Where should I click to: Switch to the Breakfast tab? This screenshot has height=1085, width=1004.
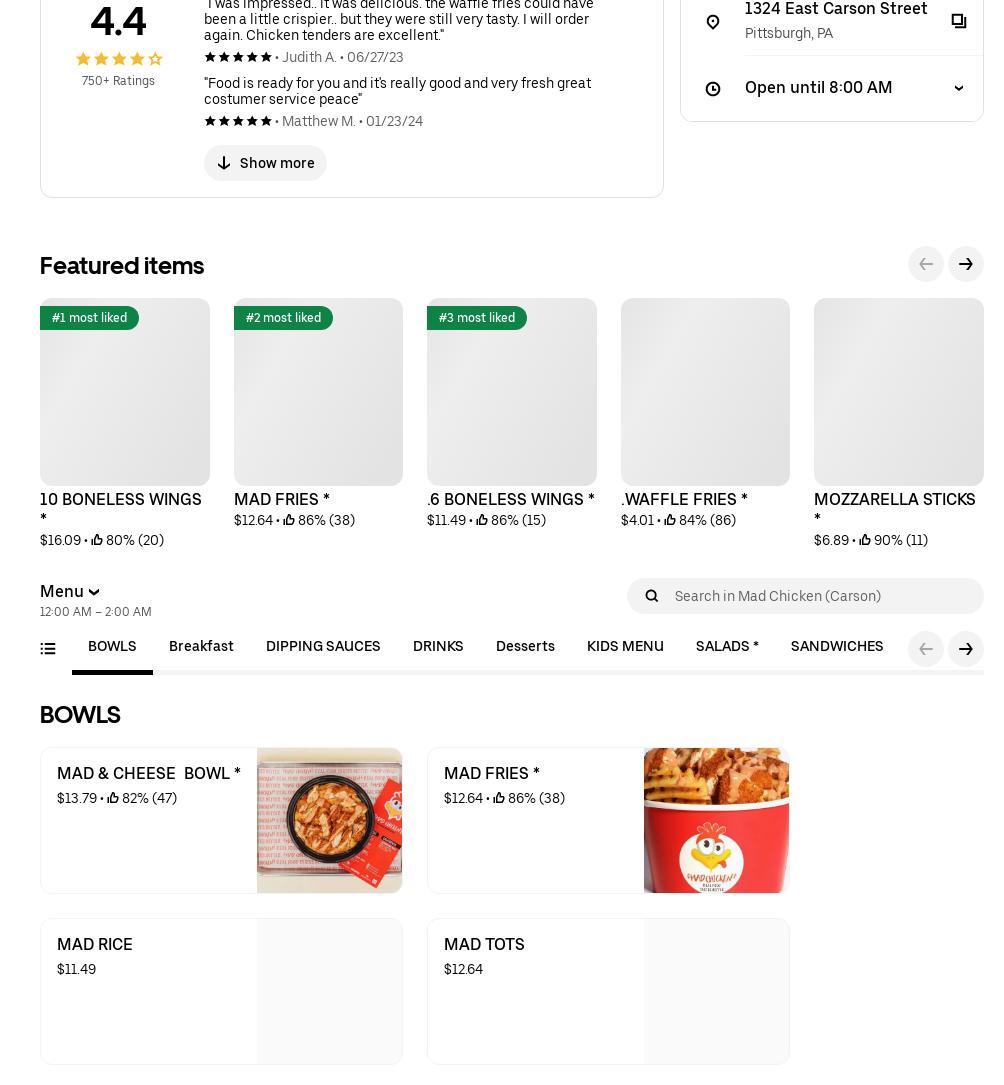point(201,647)
